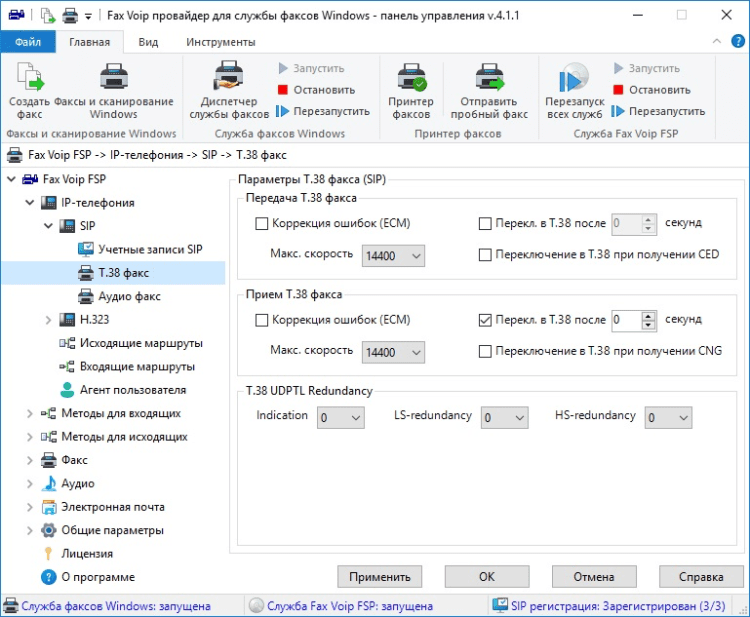
Task: Collapse the SIP tree node
Action: click(48, 225)
